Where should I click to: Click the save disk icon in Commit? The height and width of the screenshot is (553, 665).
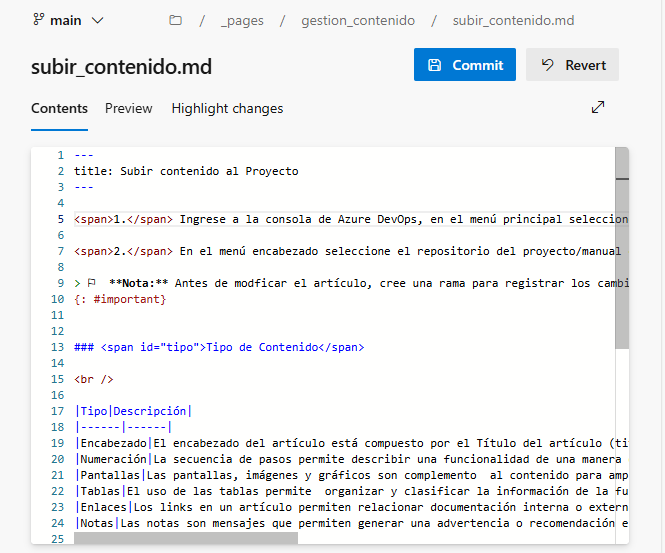pos(435,65)
